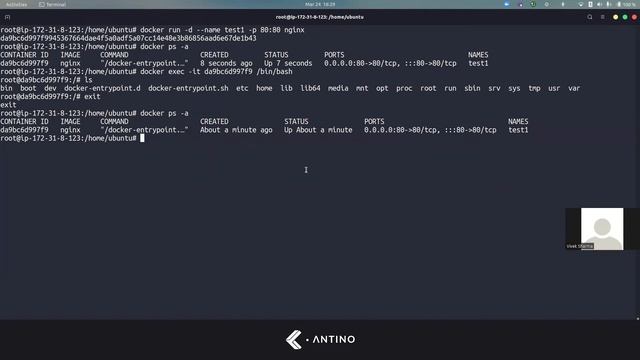
Task: Open the battery 100 % indicator
Action: click(626, 4)
